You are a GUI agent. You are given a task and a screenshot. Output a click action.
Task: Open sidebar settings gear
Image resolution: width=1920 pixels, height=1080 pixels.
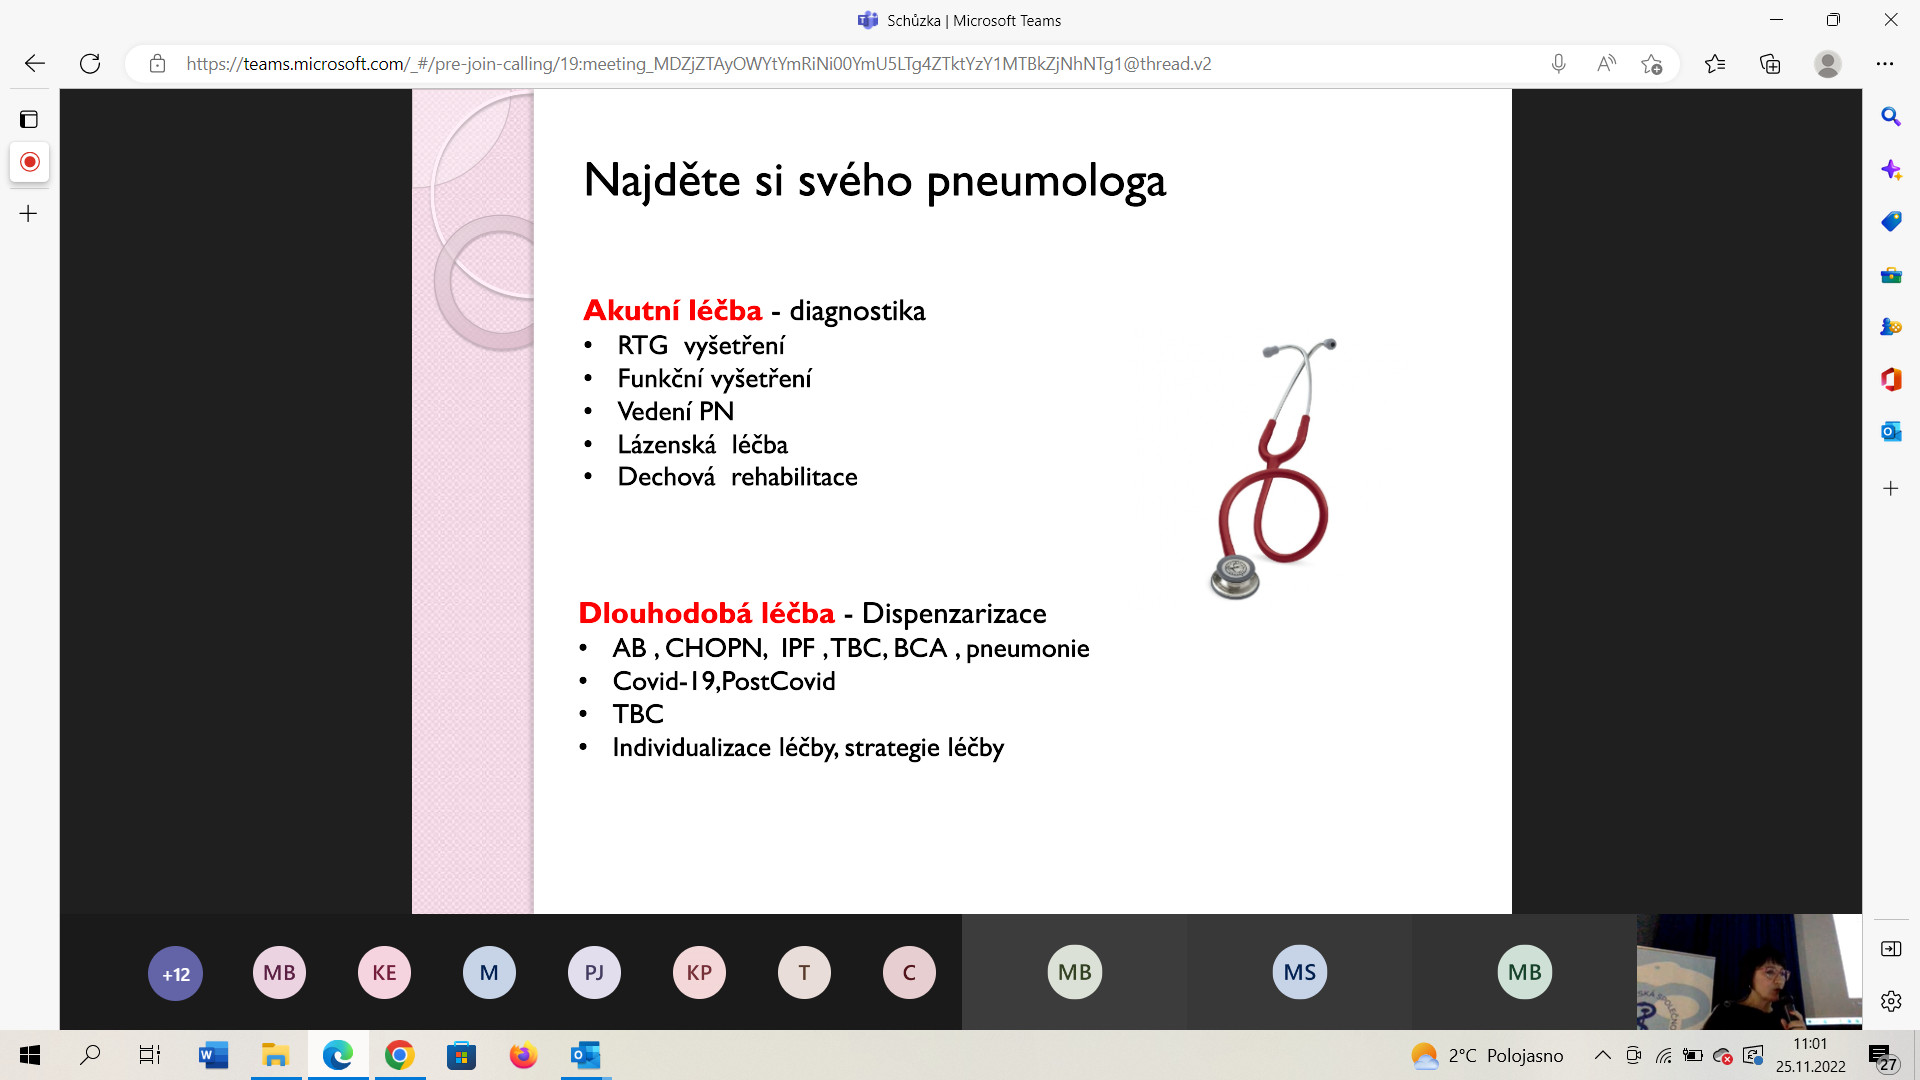click(1891, 1001)
